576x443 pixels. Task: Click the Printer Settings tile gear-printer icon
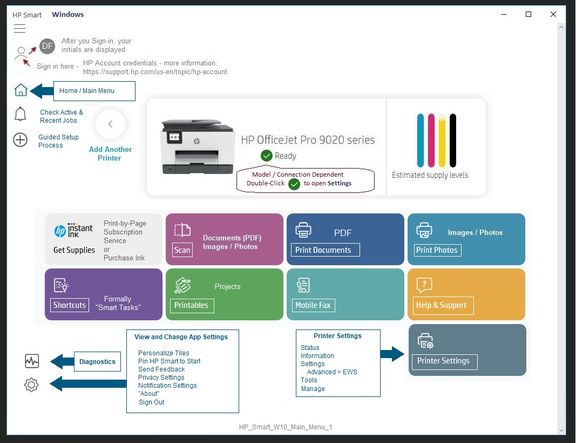(x=425, y=341)
